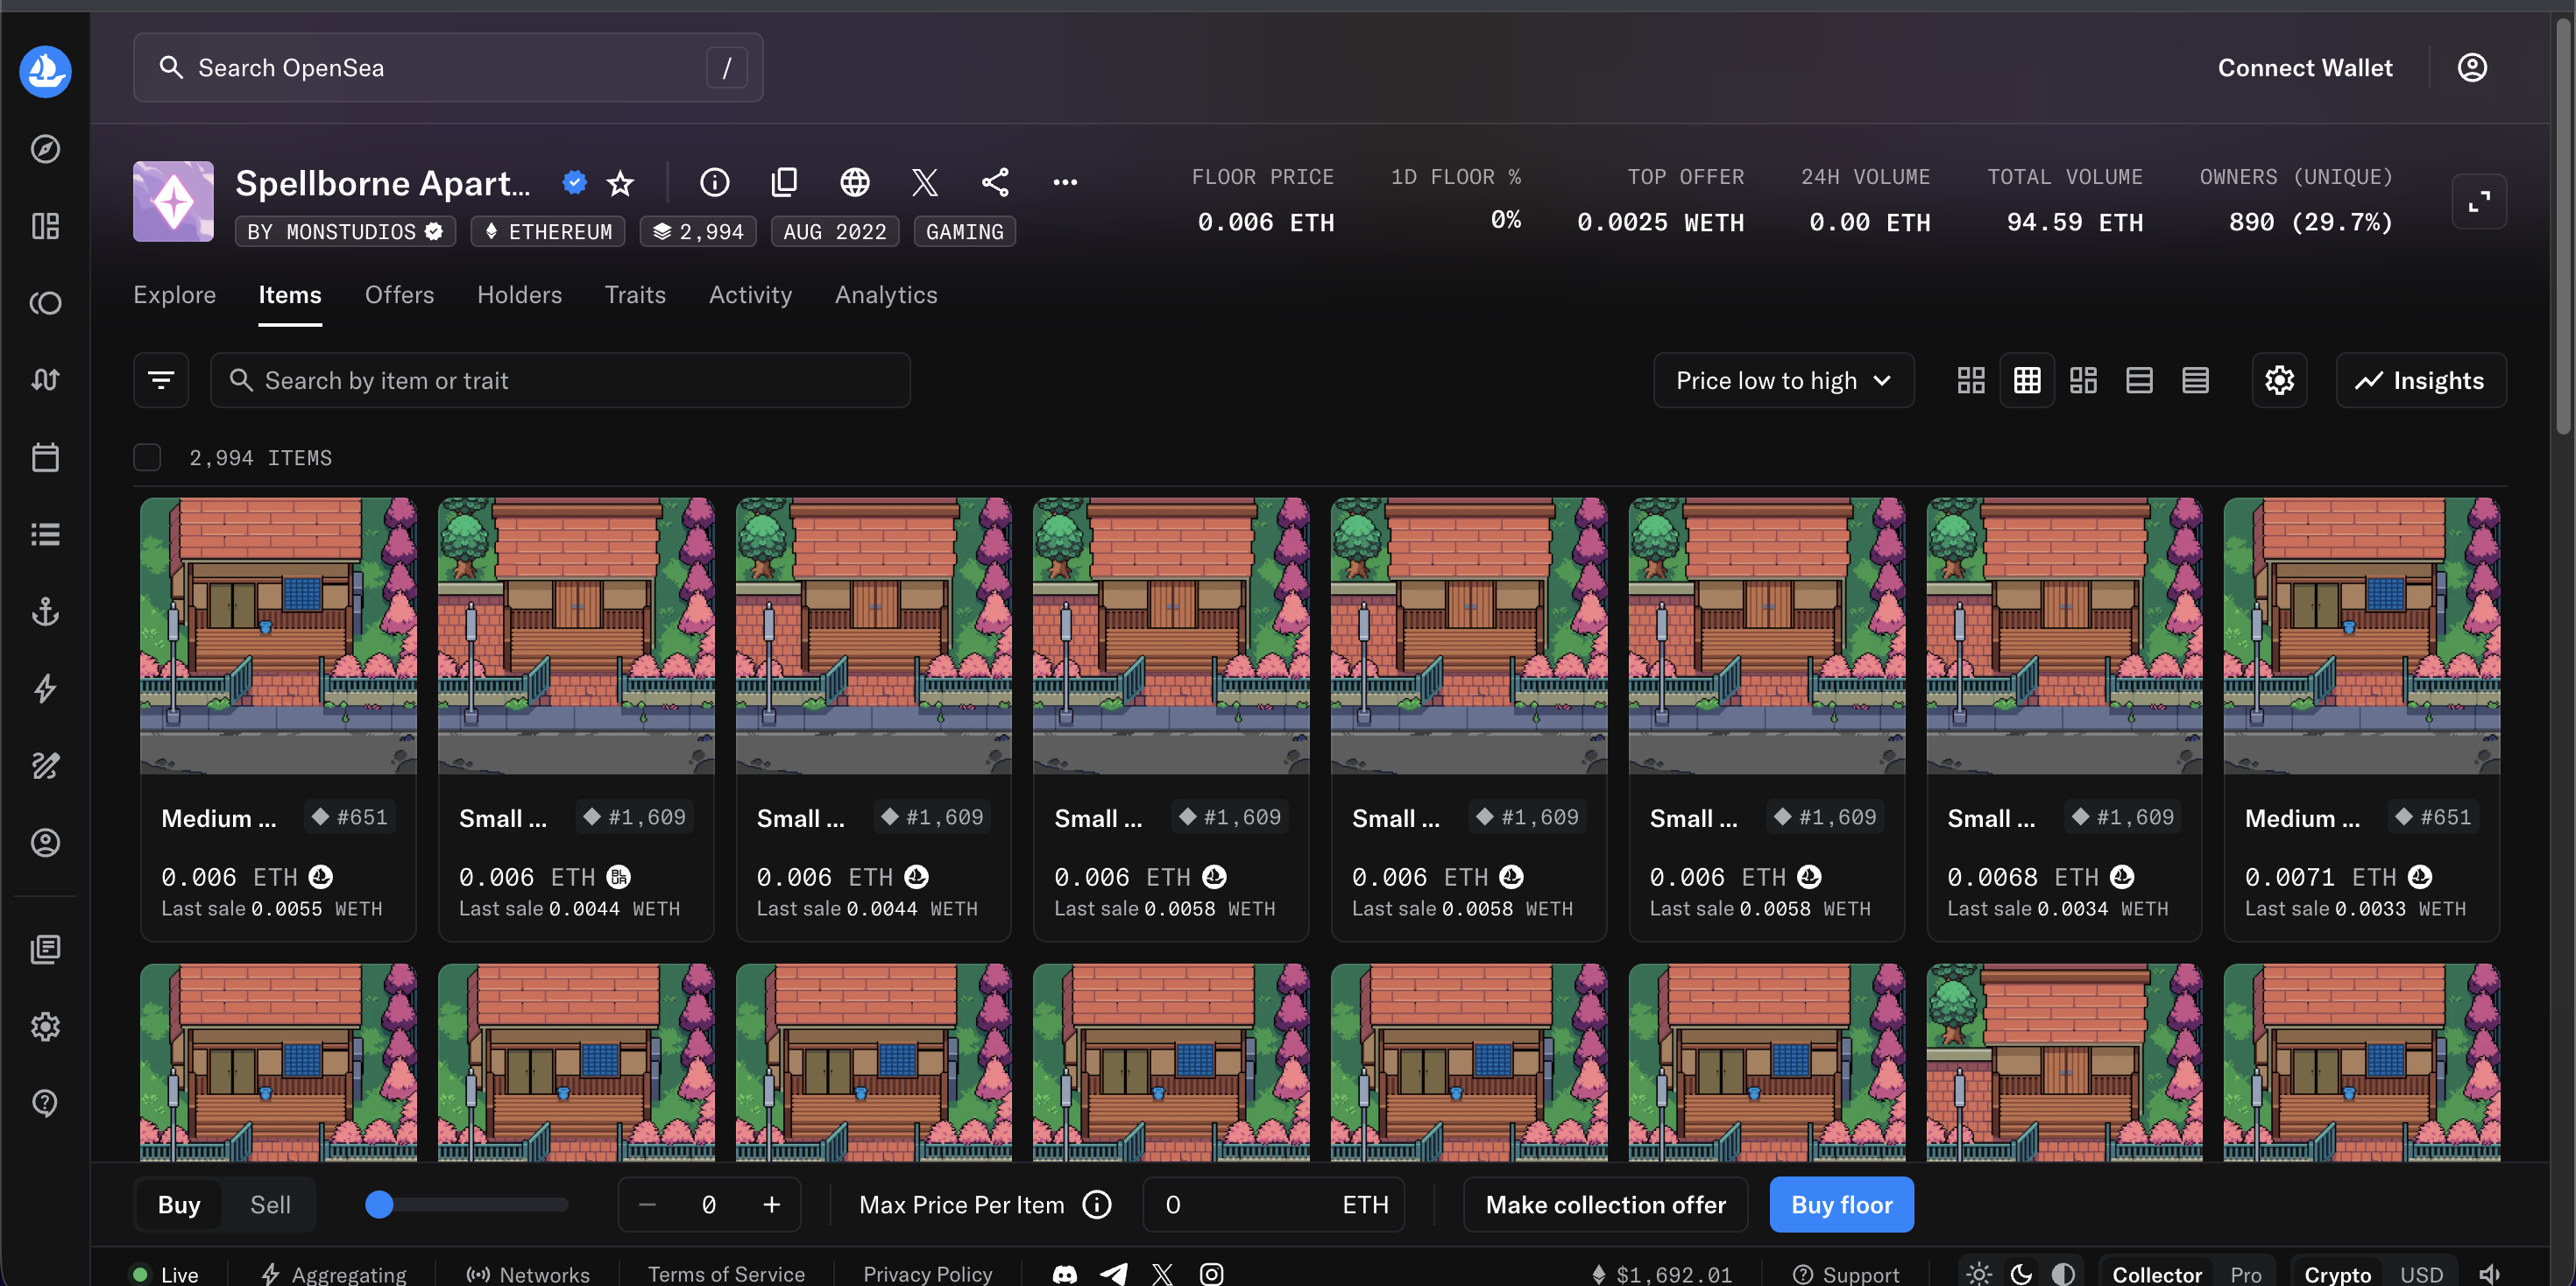Open the lightning bolt icon in sidebar
The width and height of the screenshot is (2576, 1286).
pos(45,688)
